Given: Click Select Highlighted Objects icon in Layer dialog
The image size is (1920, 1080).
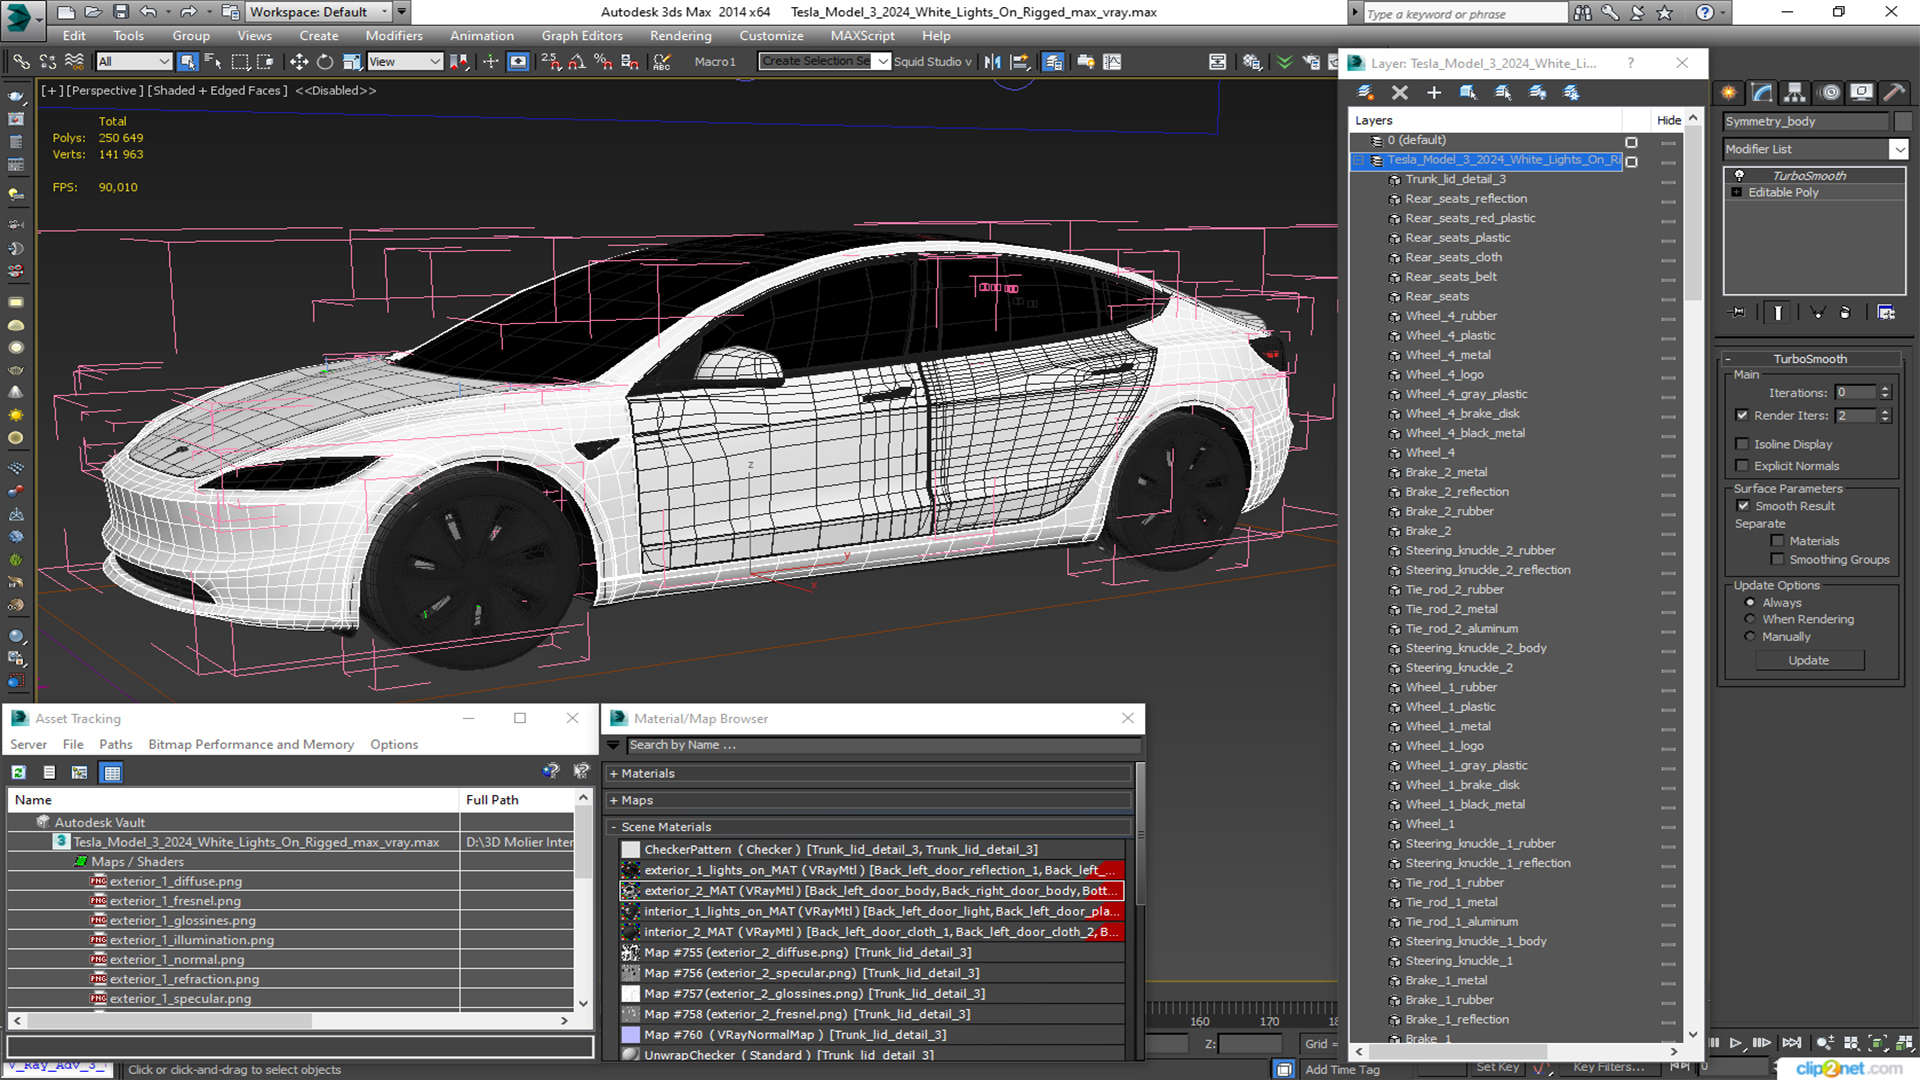Looking at the screenshot, I should (1468, 93).
